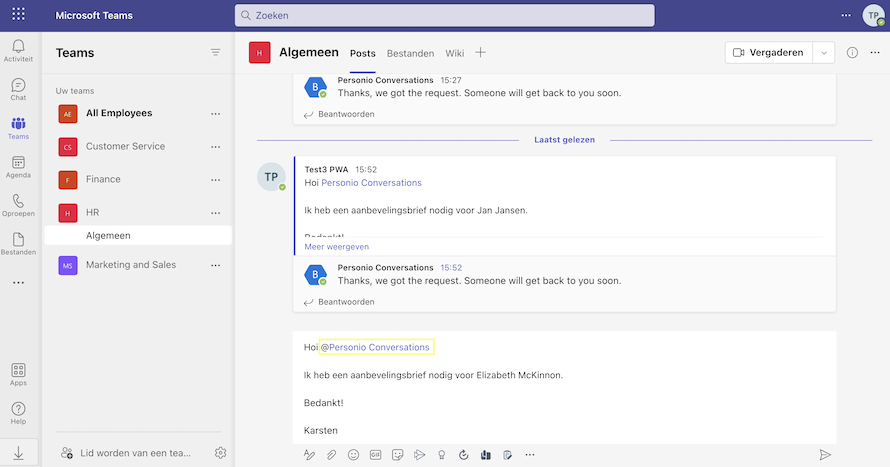
Task: Open Chat in the left rail
Action: pyautogui.click(x=18, y=89)
